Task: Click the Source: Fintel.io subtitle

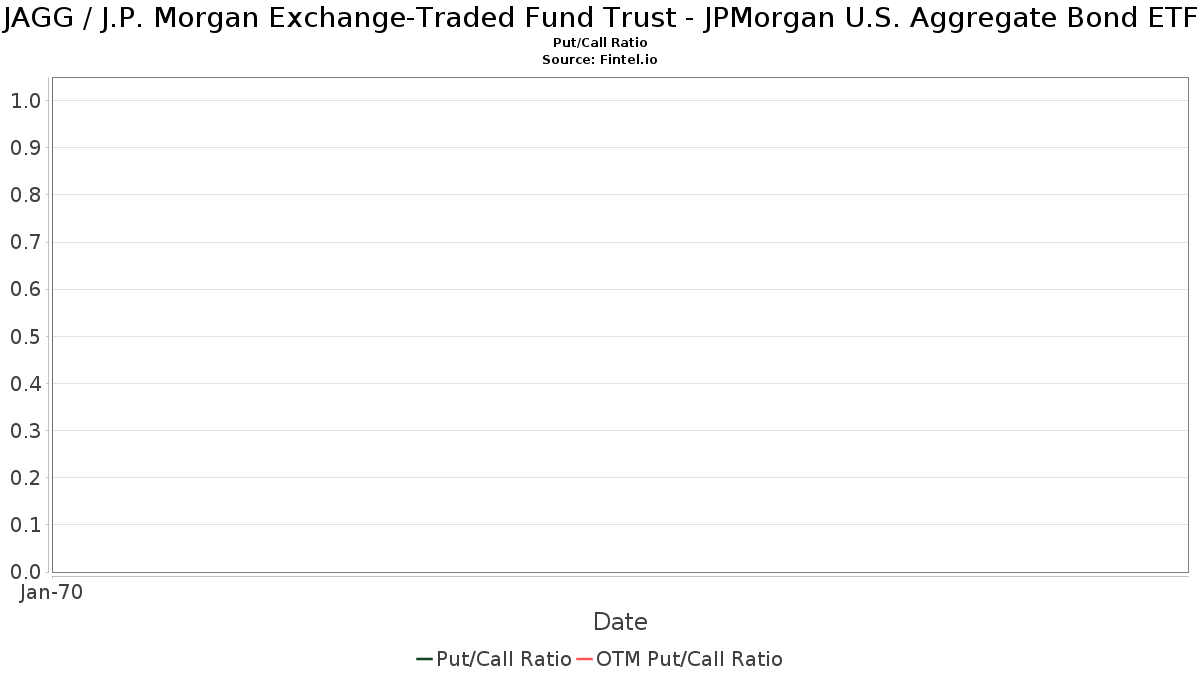Action: [600, 60]
